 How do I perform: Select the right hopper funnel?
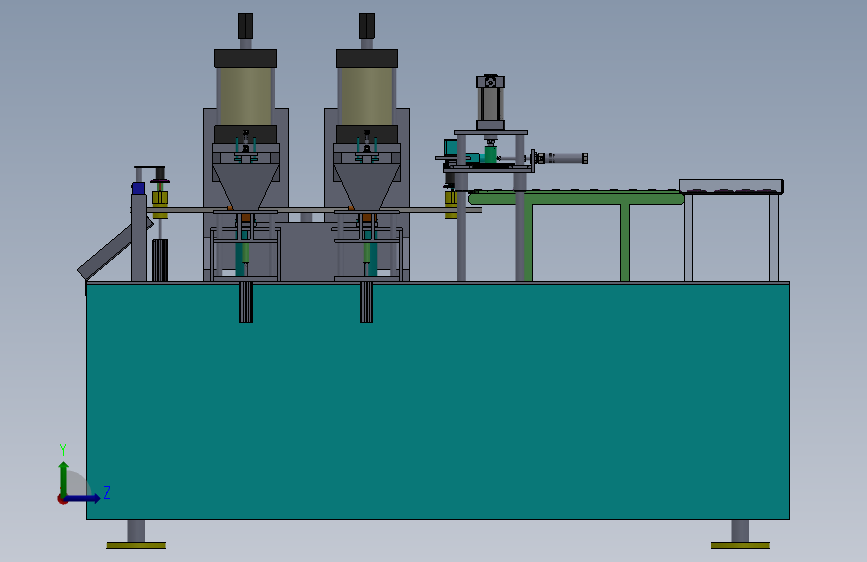pyautogui.click(x=367, y=186)
